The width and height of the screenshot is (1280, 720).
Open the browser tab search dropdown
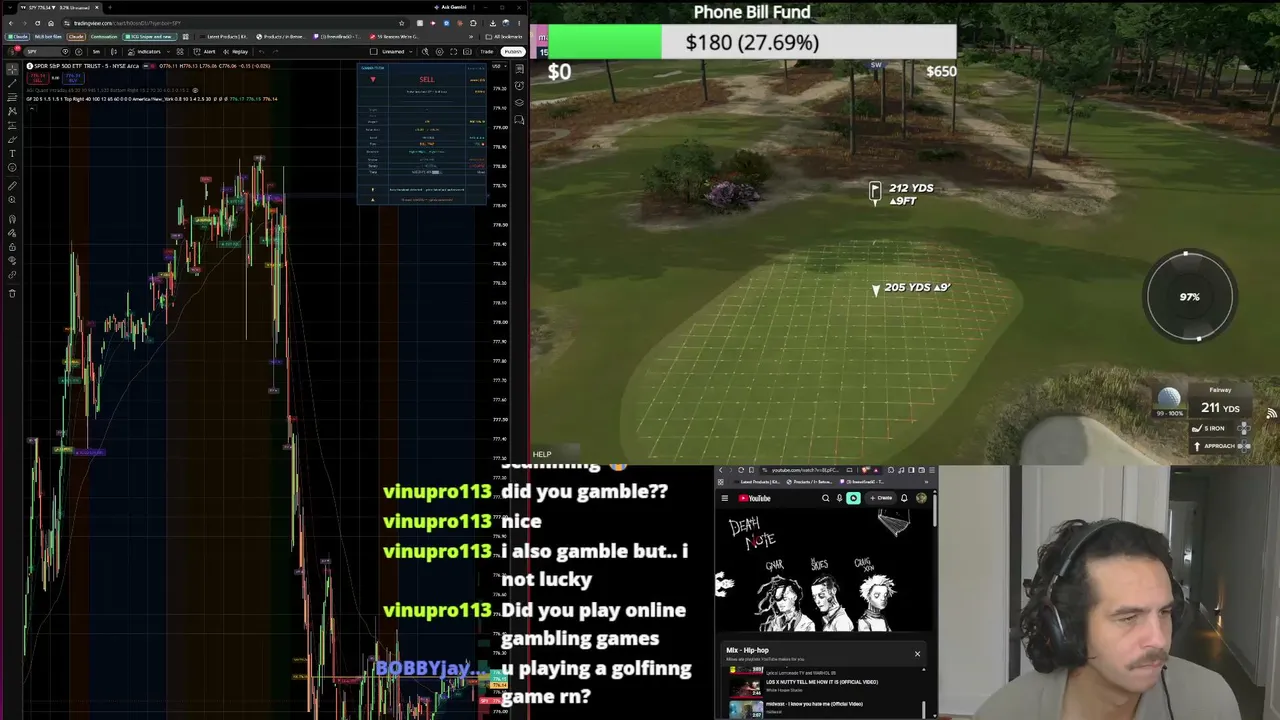coord(12,7)
